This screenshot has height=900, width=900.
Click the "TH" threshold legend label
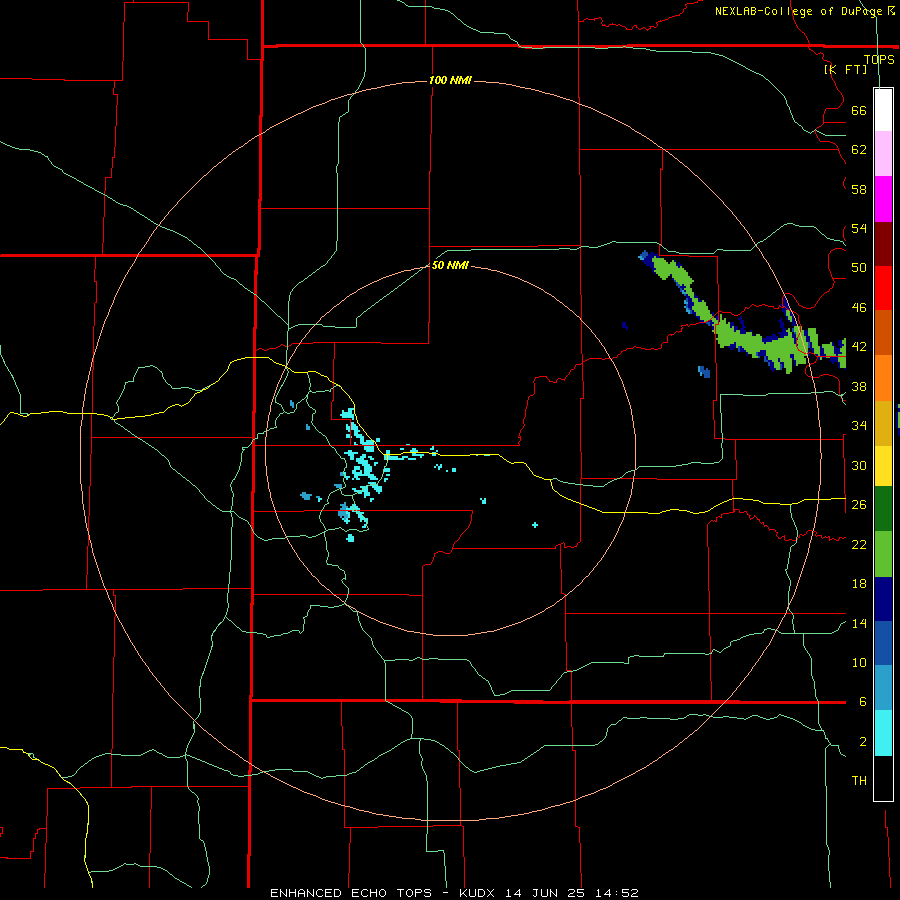pos(859,781)
